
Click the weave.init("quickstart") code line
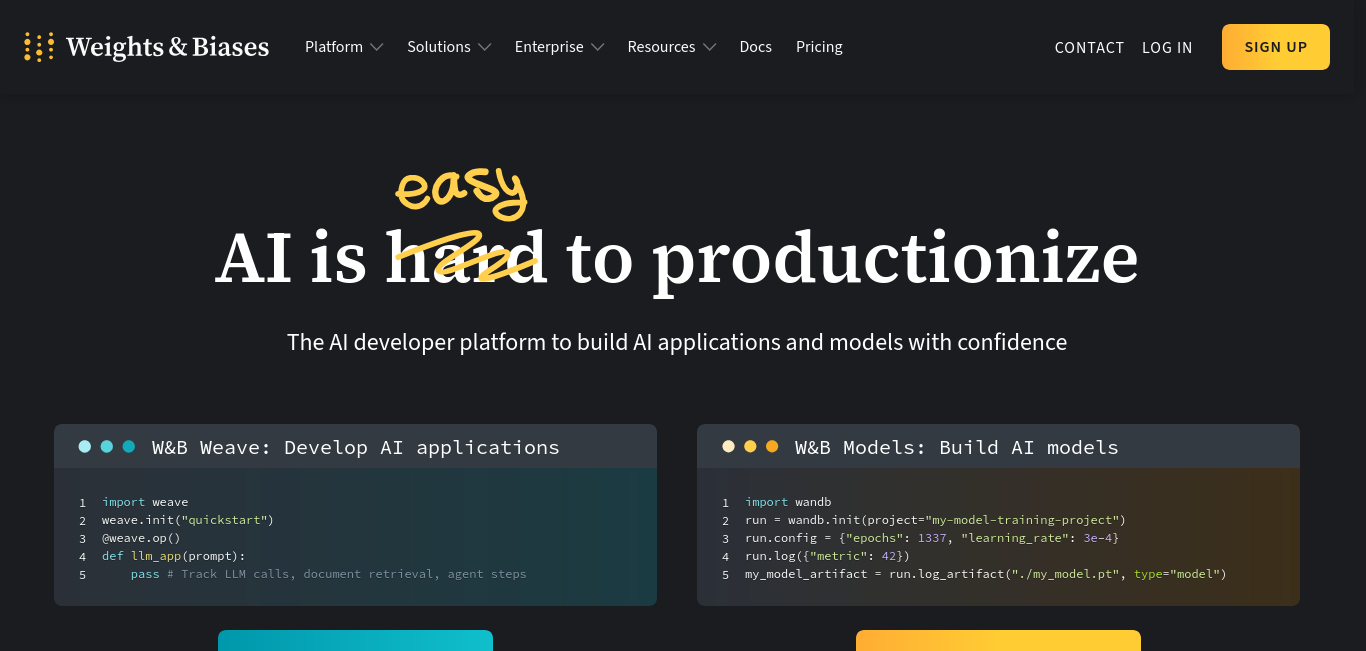pos(188,520)
